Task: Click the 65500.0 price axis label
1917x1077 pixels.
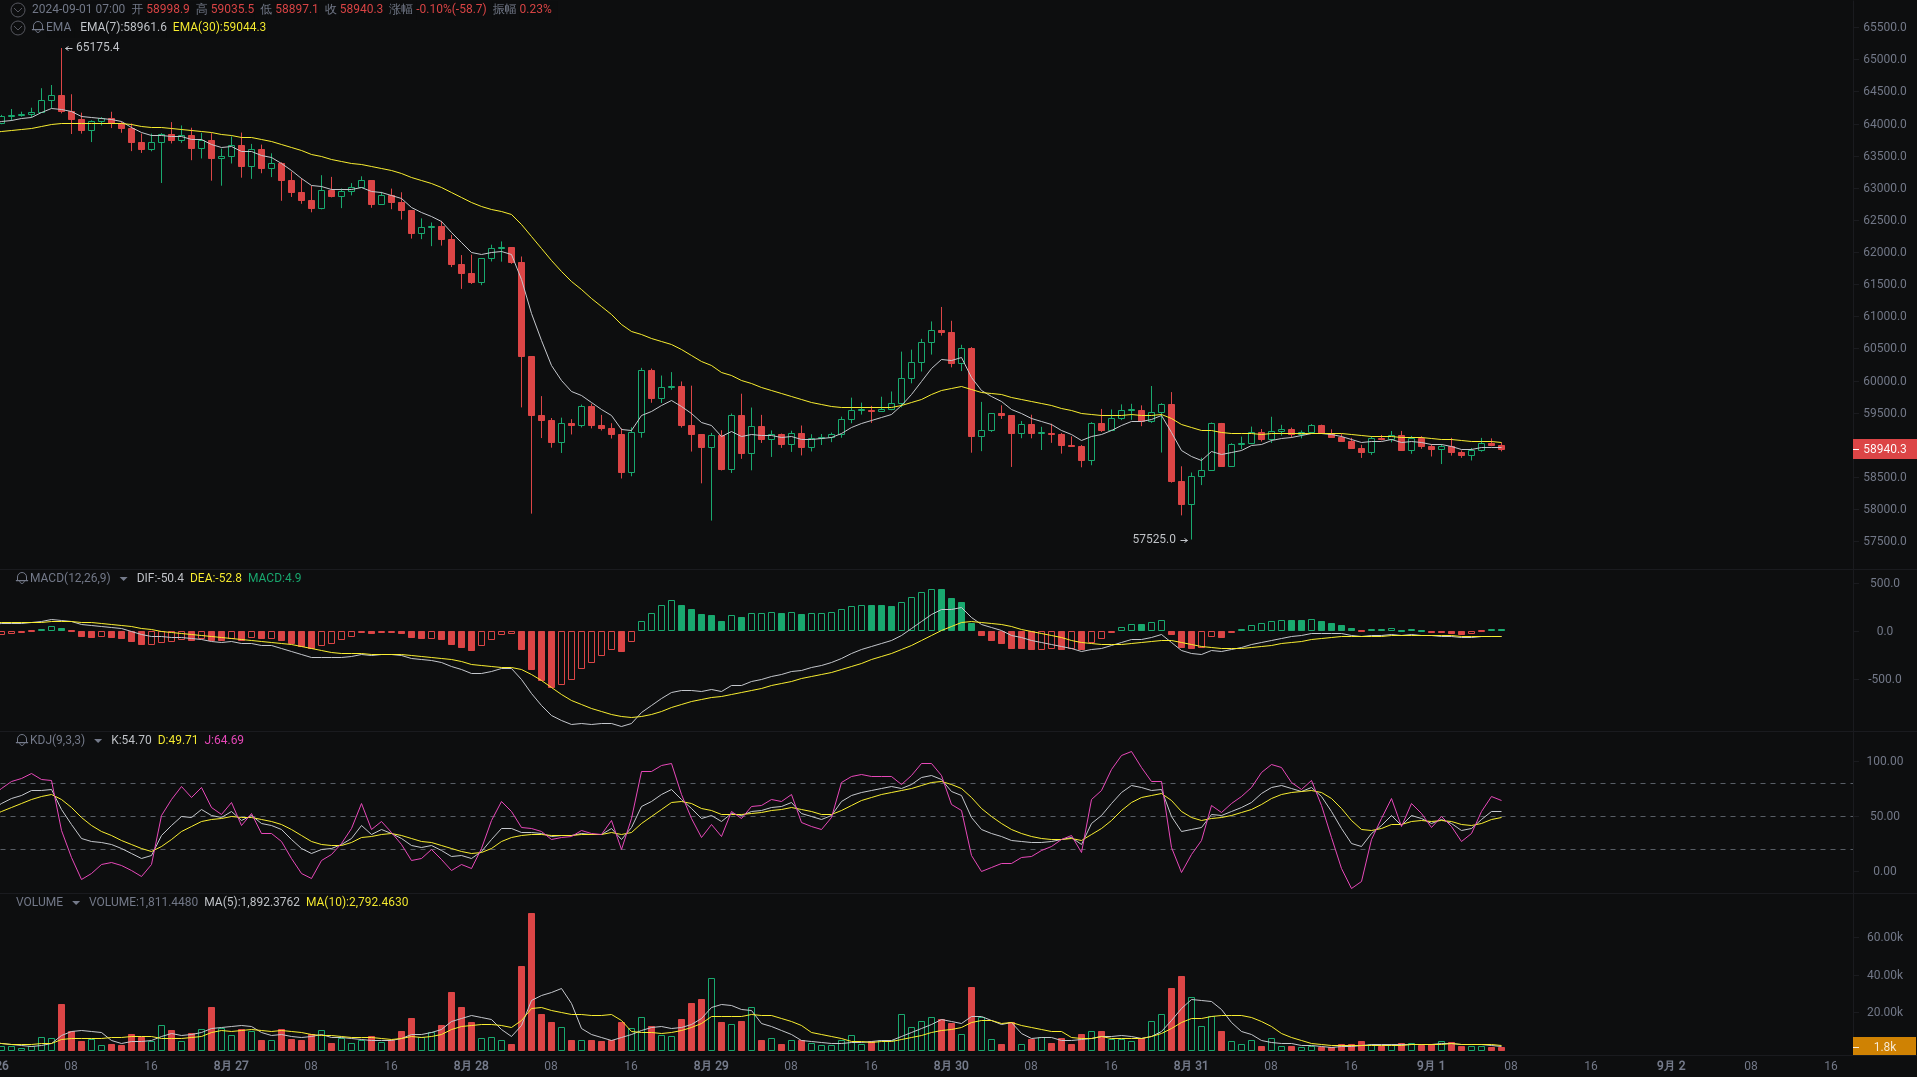Action: click(x=1885, y=27)
